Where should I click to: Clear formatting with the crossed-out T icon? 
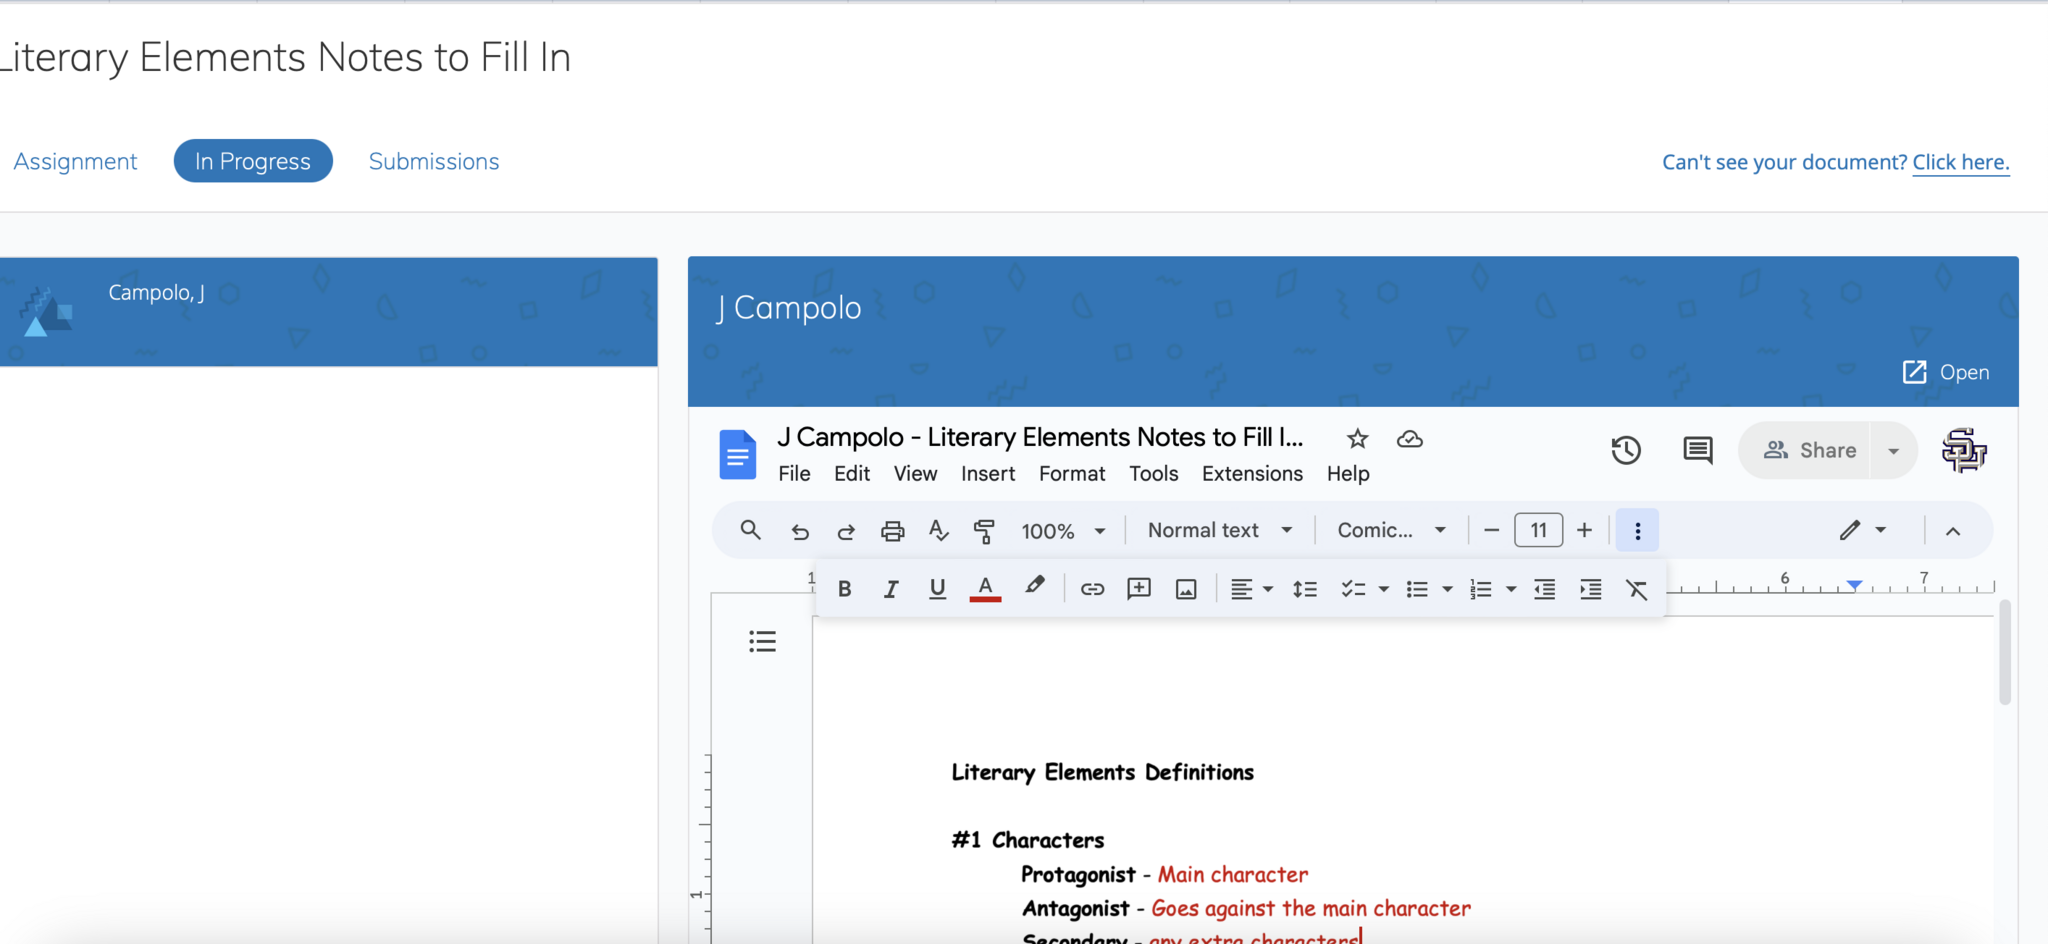[x=1636, y=589]
